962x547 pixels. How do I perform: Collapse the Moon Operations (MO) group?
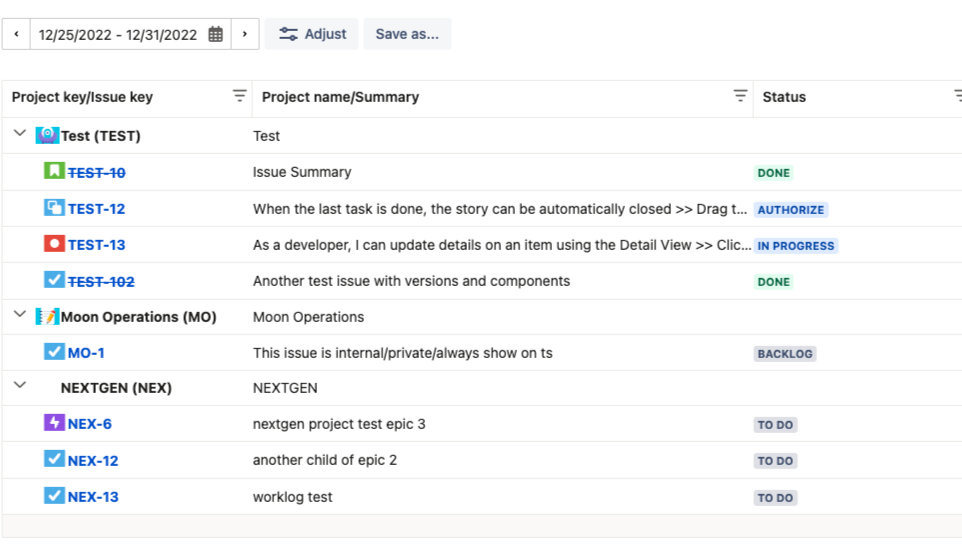coord(19,314)
